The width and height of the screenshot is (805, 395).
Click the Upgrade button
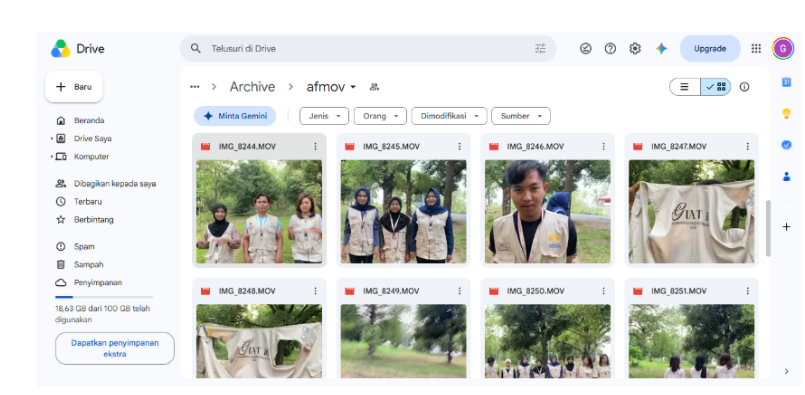710,49
